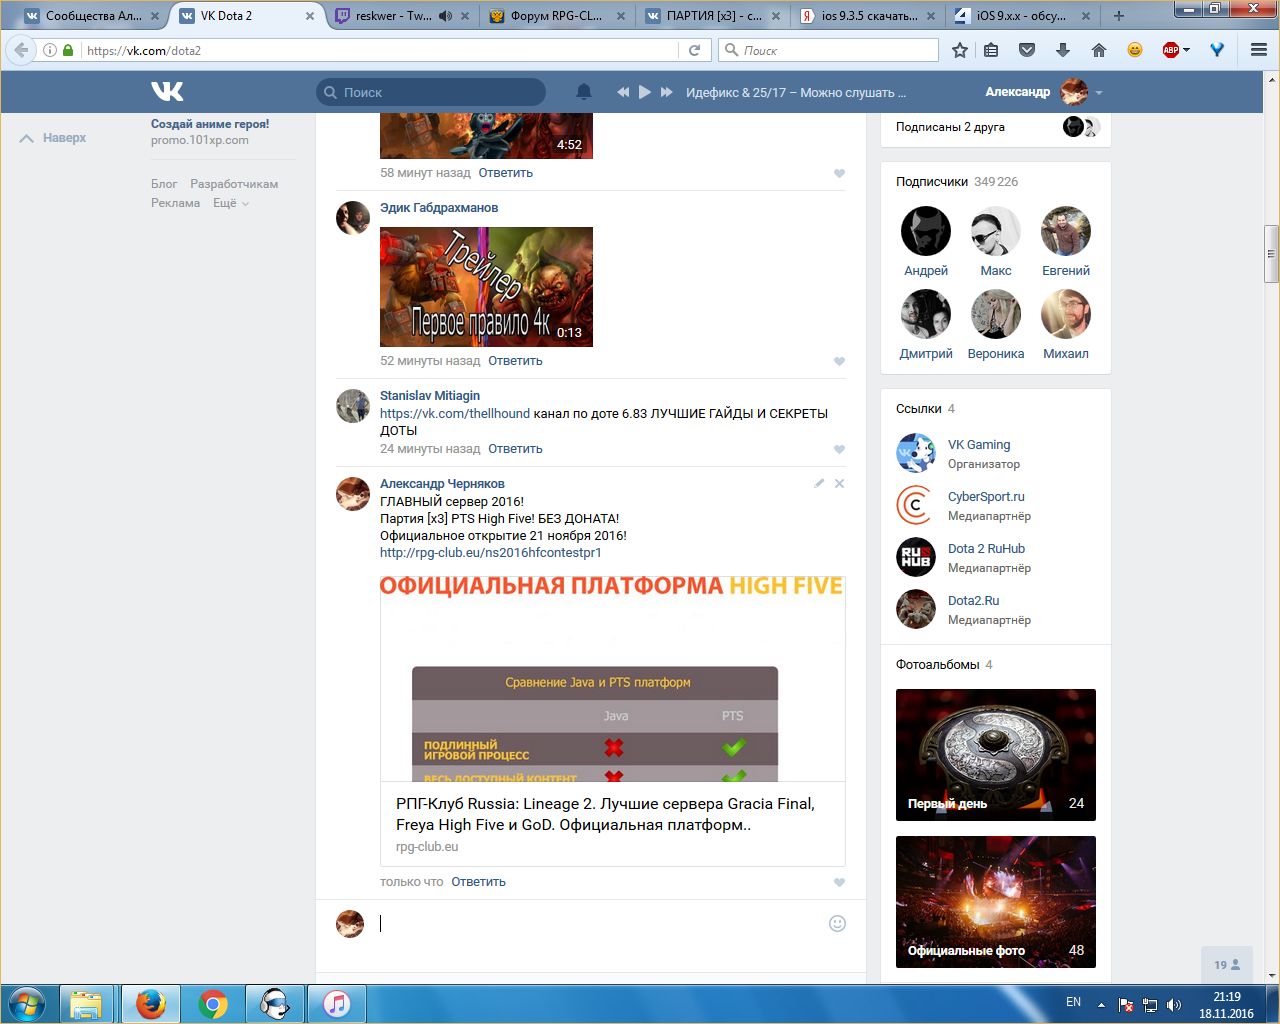The image size is (1280, 1024).
Task: Like the comment from 58 минут назад
Action: [839, 174]
